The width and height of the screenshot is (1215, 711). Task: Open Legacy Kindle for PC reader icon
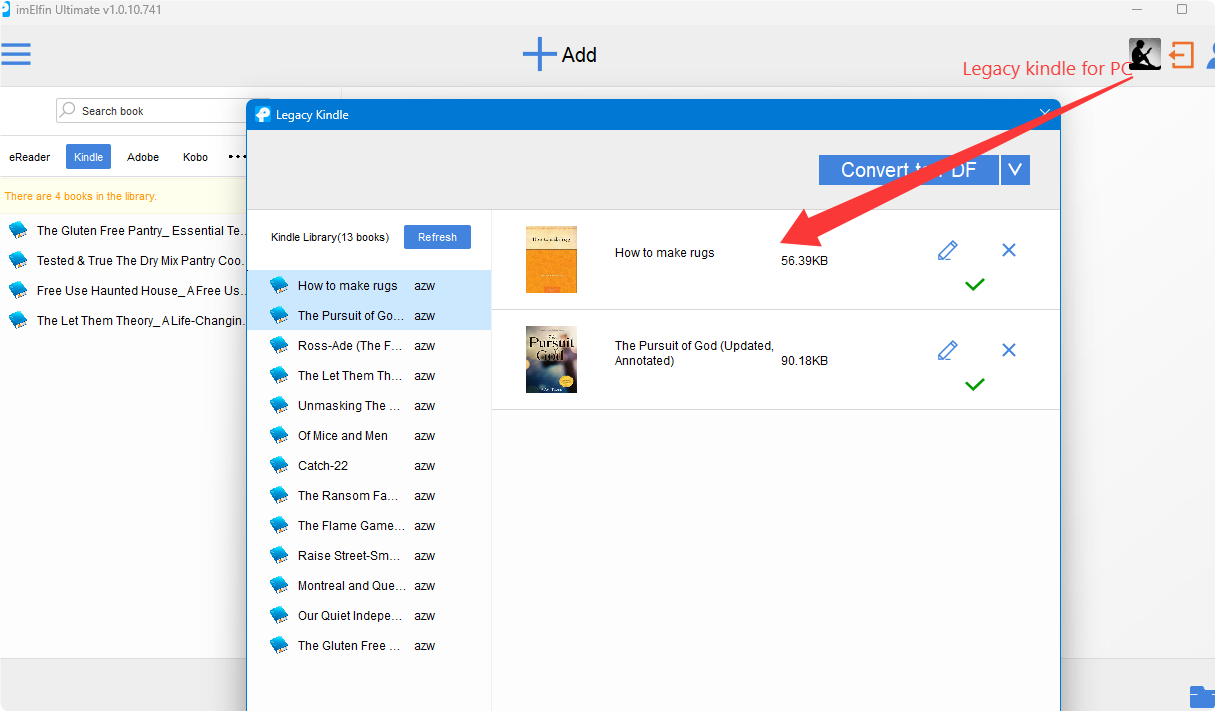tap(1145, 54)
